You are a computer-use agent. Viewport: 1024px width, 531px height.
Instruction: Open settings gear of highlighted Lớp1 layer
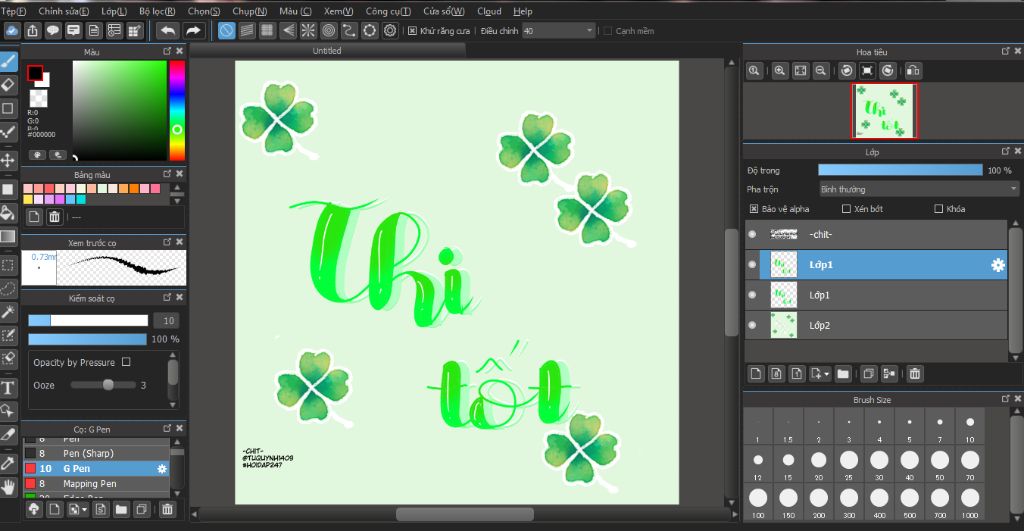(x=998, y=265)
